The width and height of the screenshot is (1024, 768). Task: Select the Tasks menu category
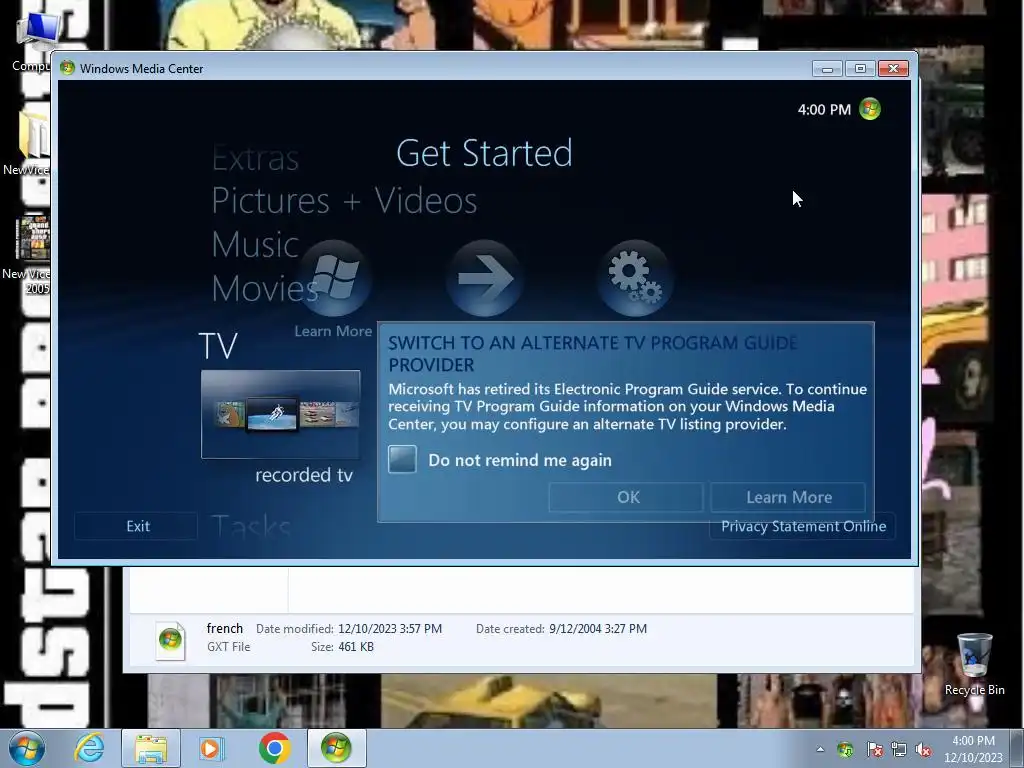tap(251, 526)
